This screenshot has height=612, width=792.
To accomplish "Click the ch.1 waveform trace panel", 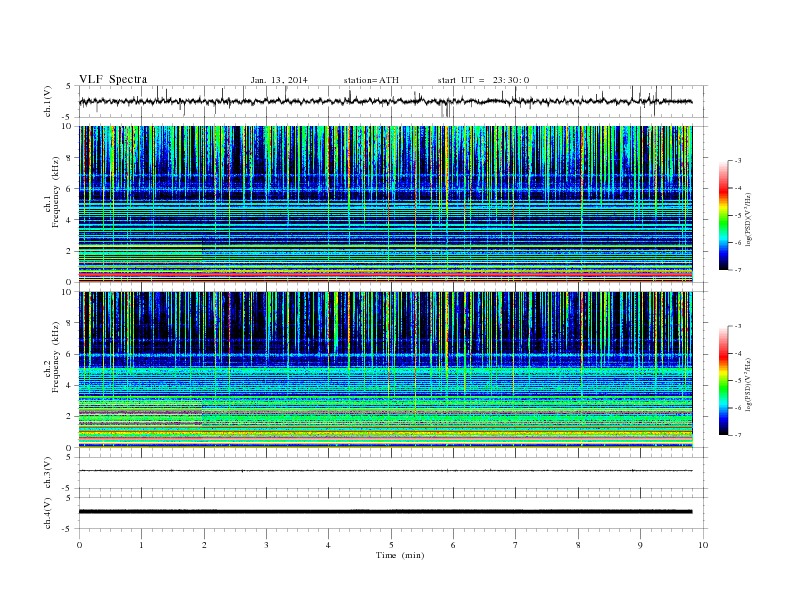I will coord(393,101).
